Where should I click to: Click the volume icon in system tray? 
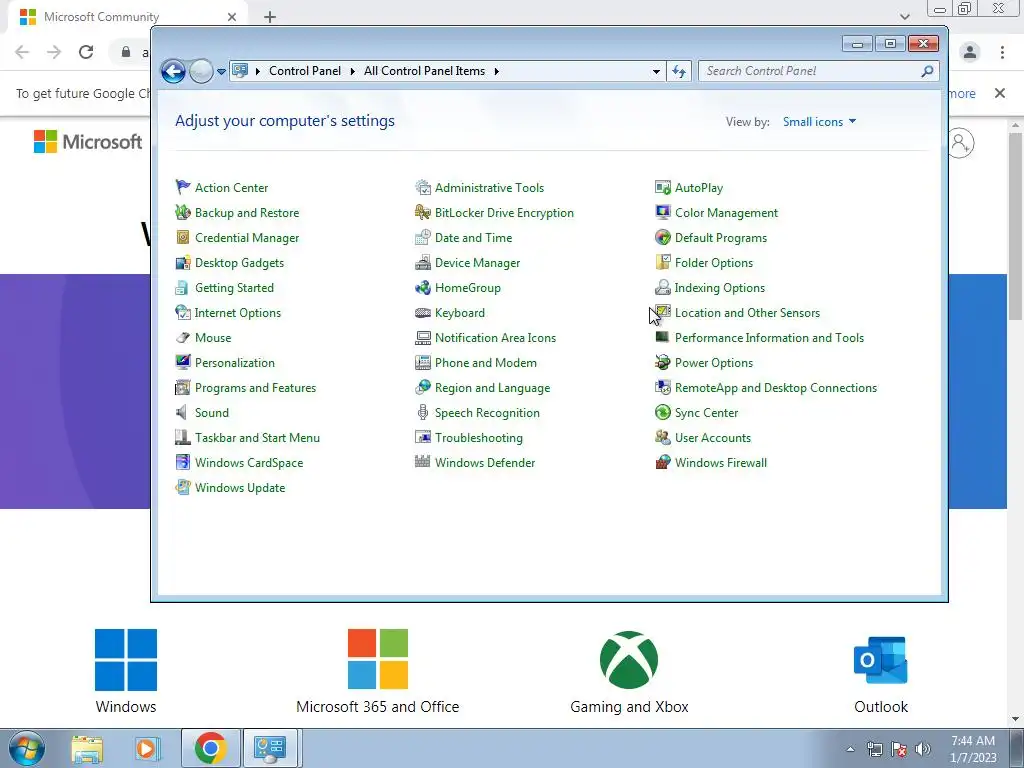tap(923, 749)
